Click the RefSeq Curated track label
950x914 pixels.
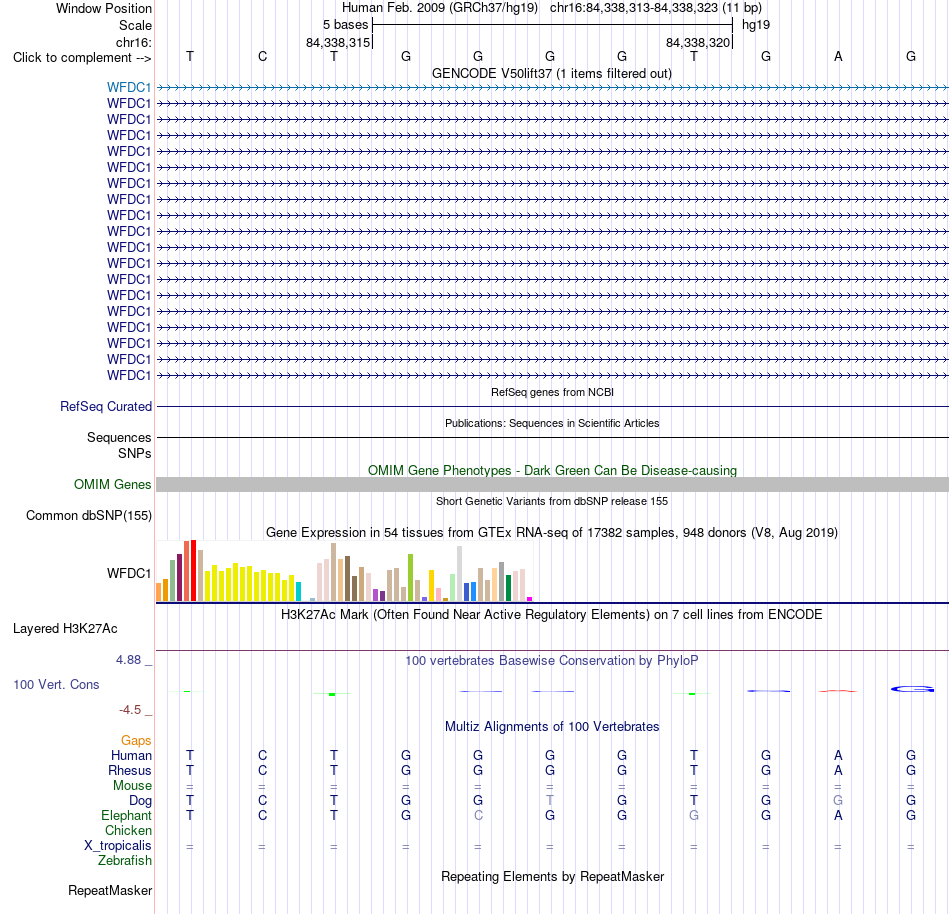(105, 406)
